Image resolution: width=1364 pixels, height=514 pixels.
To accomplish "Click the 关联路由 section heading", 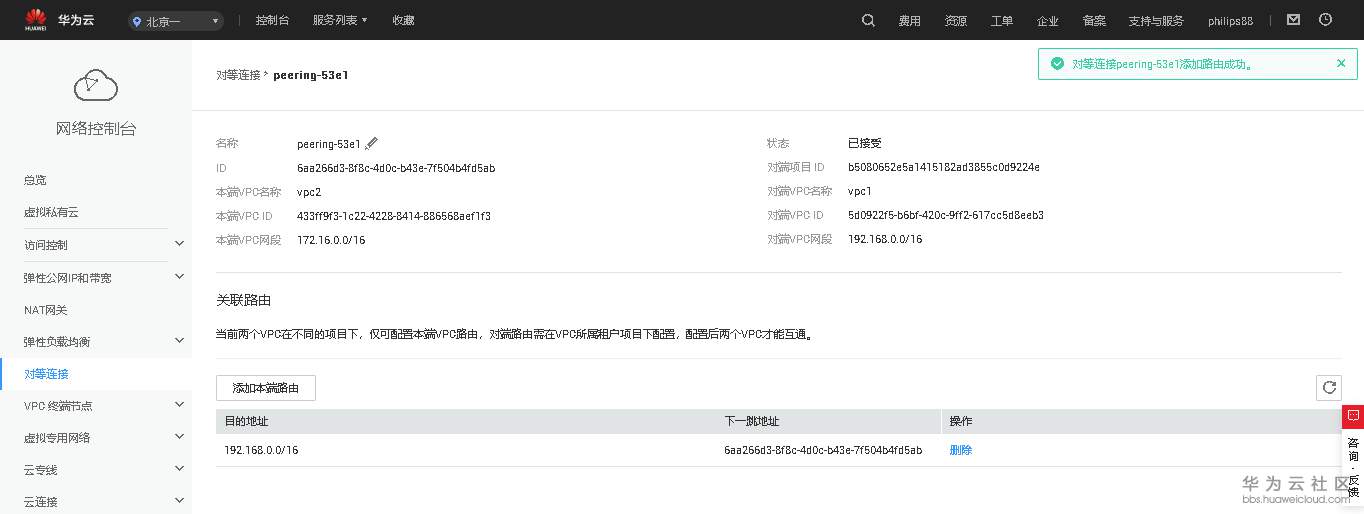I will pyautogui.click(x=244, y=300).
